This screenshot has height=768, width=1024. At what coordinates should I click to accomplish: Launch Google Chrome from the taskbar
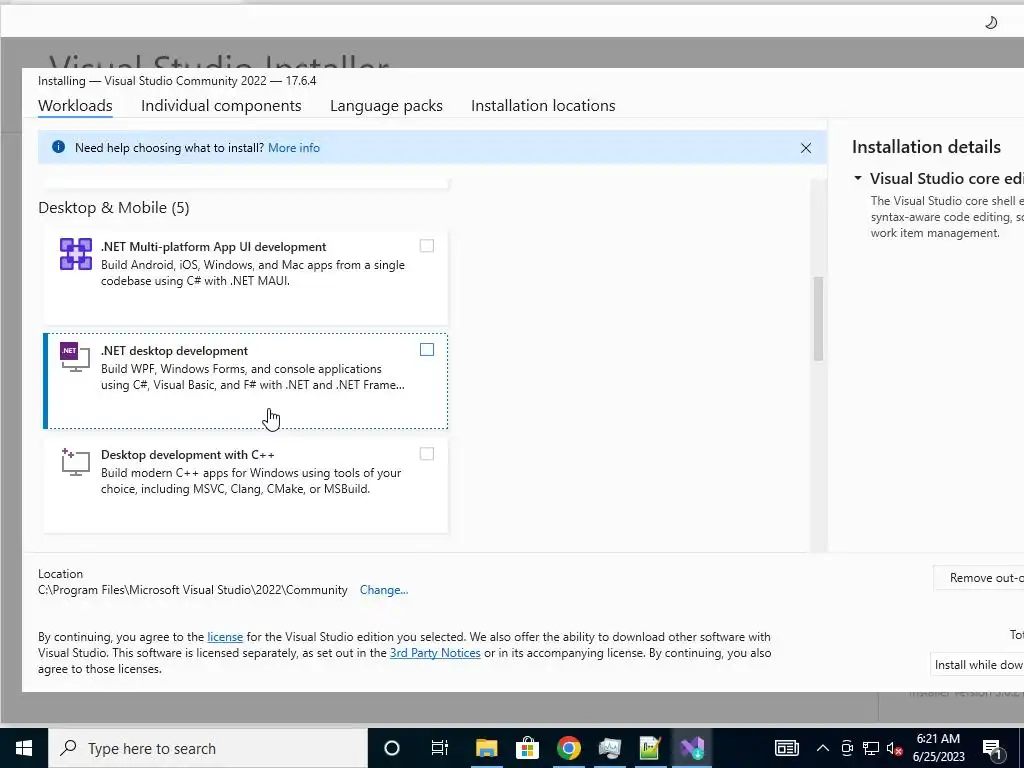coord(568,748)
